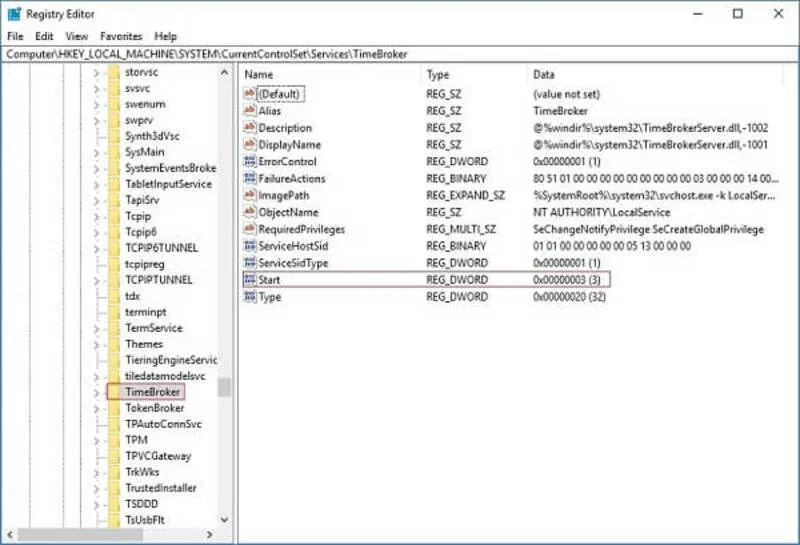The image size is (800, 545).
Task: Click Start data value 0x00000003 (3)
Action: pos(566,280)
